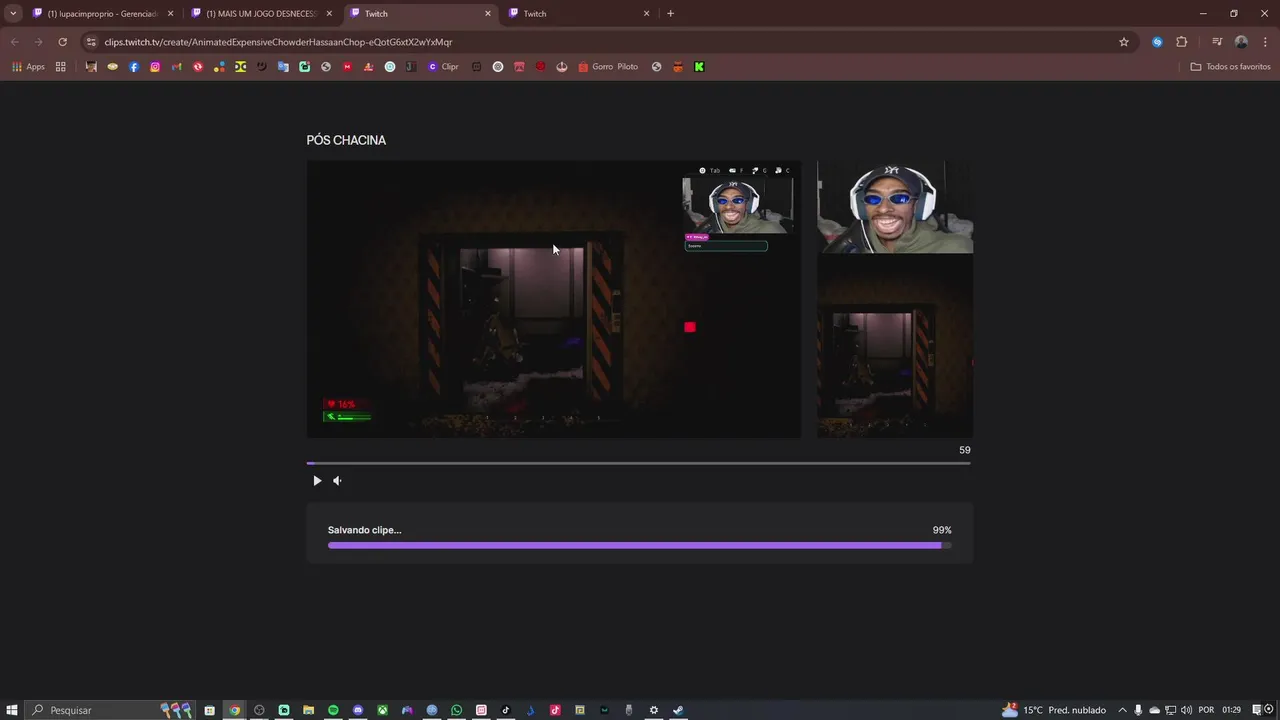Open the clock showing 01:29

[x=1230, y=710]
